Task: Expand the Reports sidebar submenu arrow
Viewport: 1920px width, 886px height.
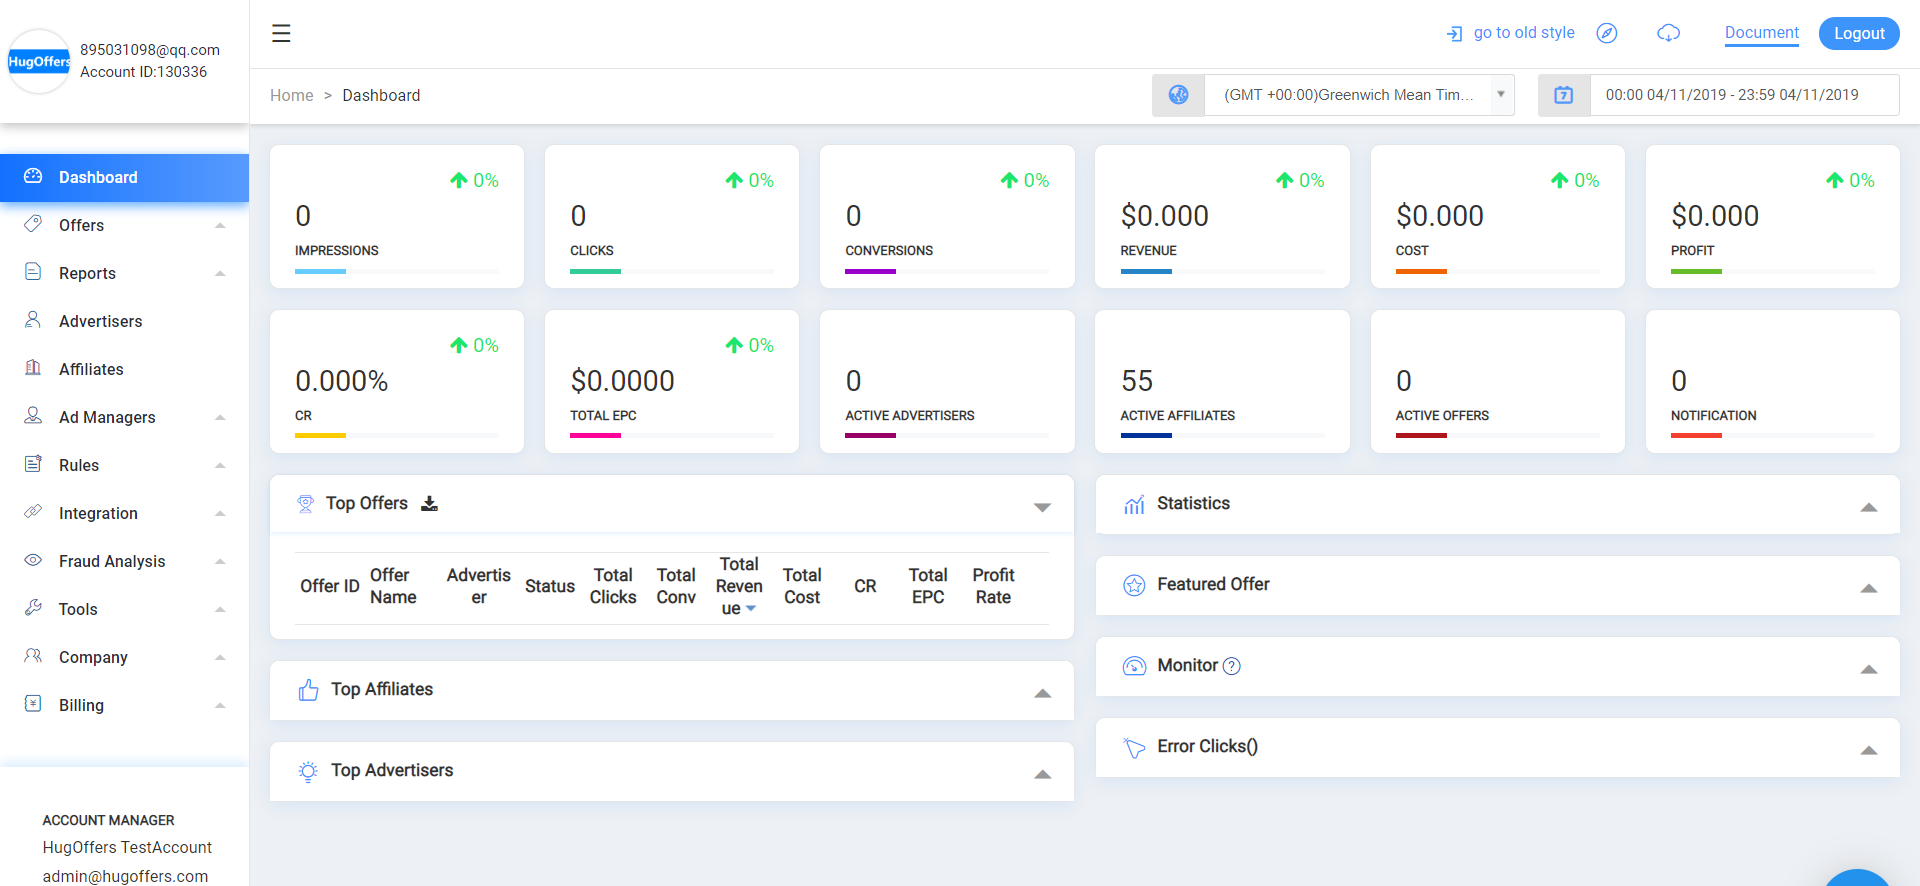Action: [220, 273]
